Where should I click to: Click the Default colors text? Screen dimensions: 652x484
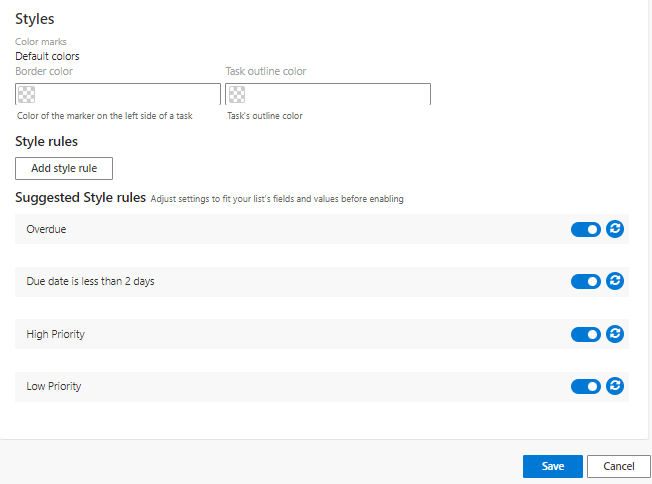47,56
